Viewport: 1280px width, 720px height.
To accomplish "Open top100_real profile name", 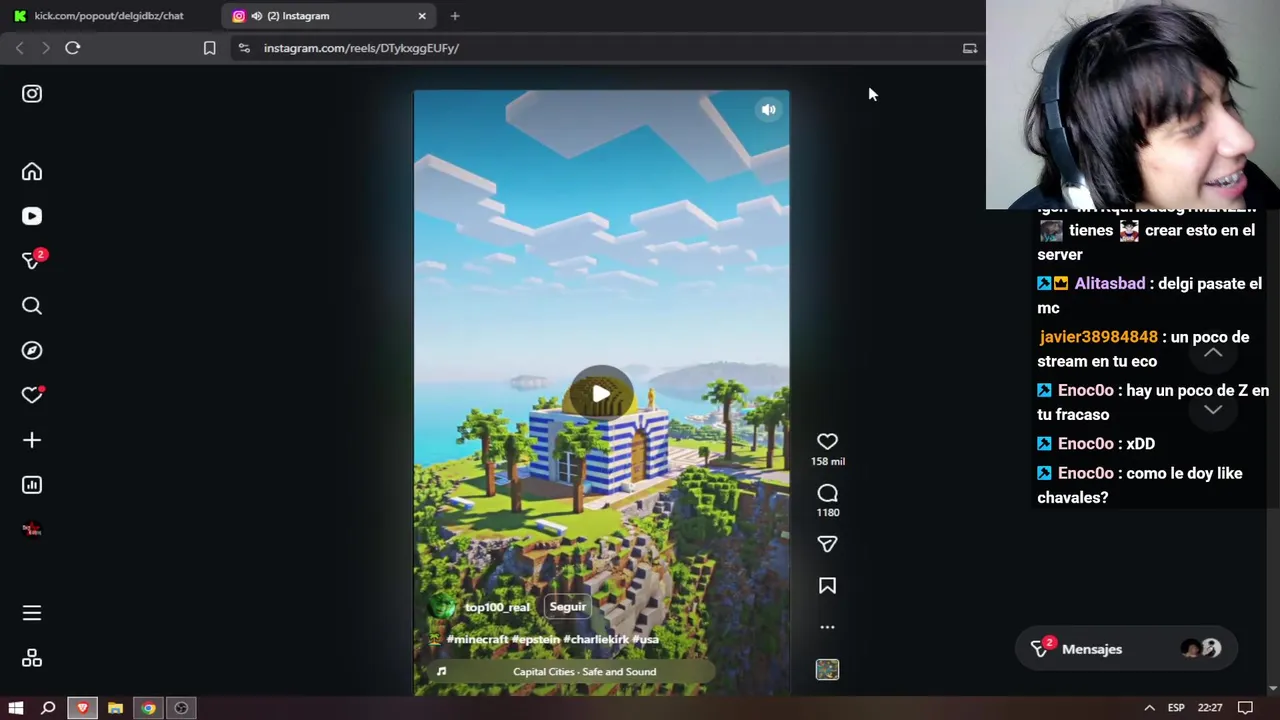I will [497, 607].
